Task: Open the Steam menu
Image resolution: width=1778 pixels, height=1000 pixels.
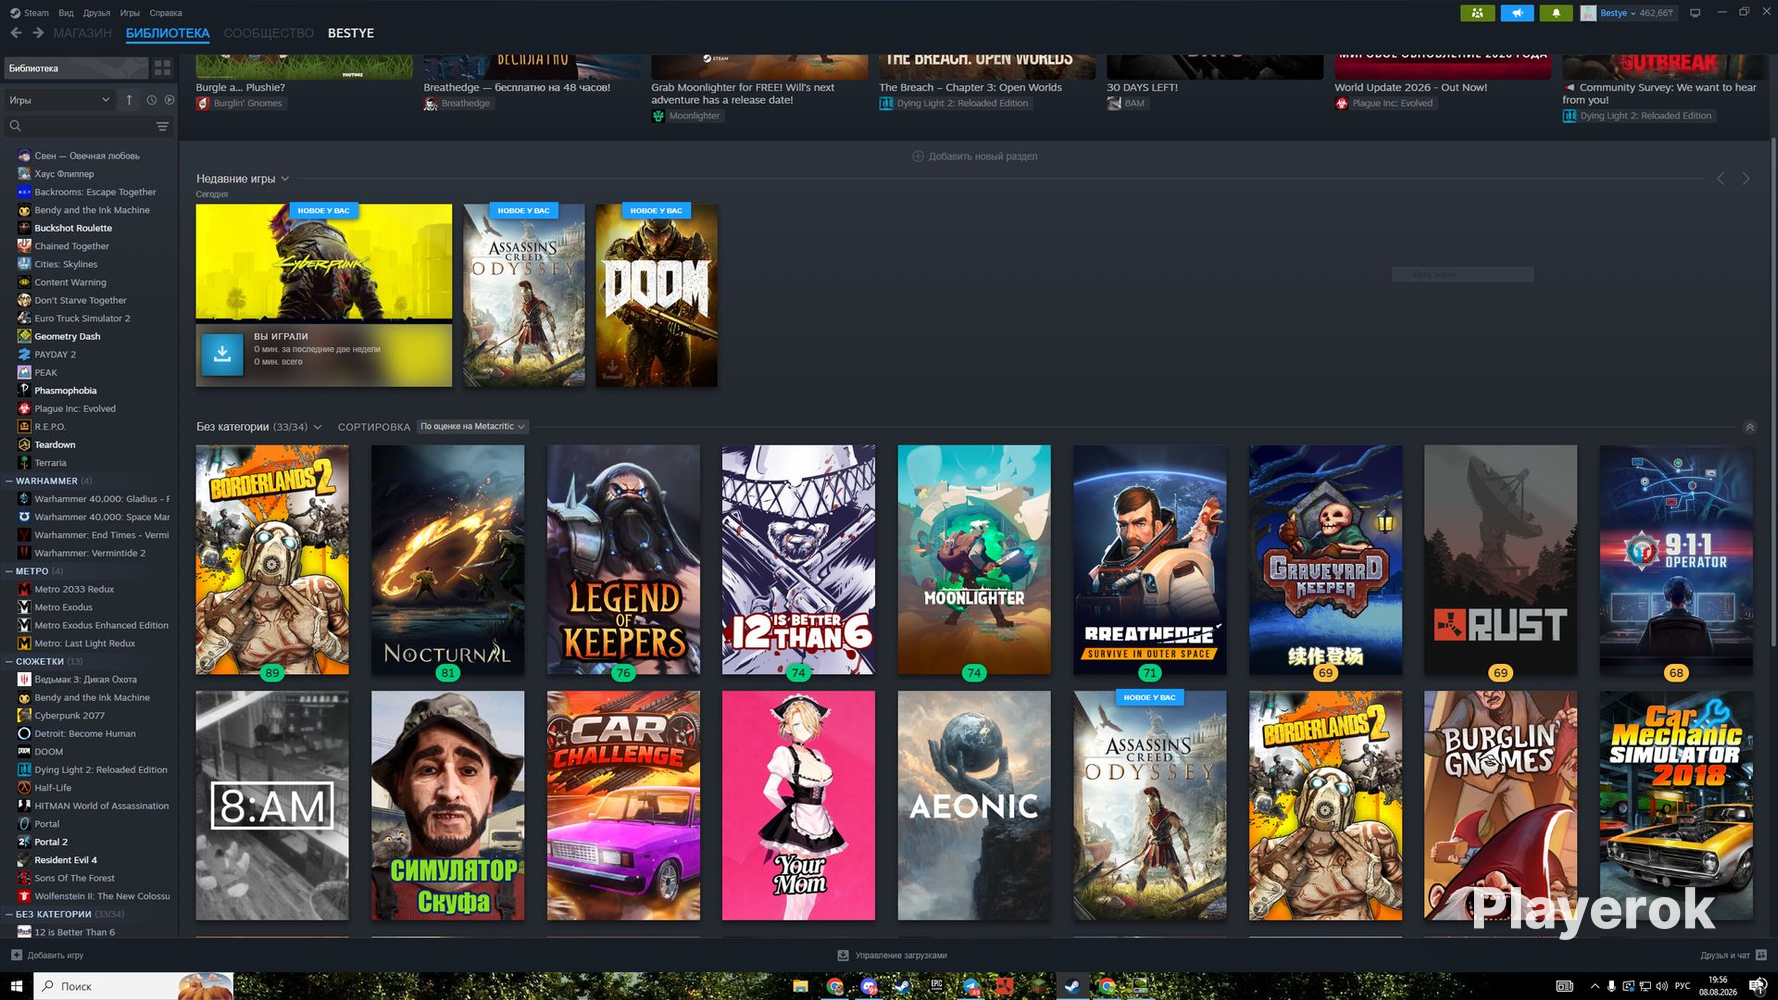Action: [x=30, y=13]
